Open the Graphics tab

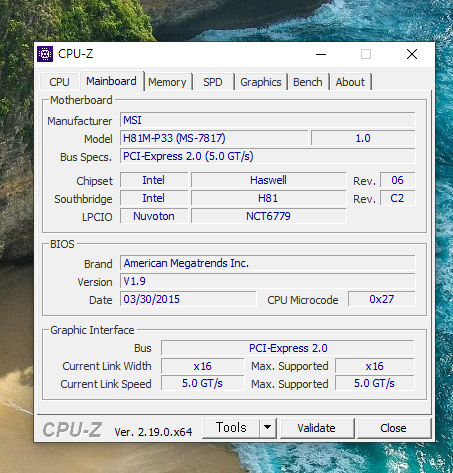click(261, 82)
